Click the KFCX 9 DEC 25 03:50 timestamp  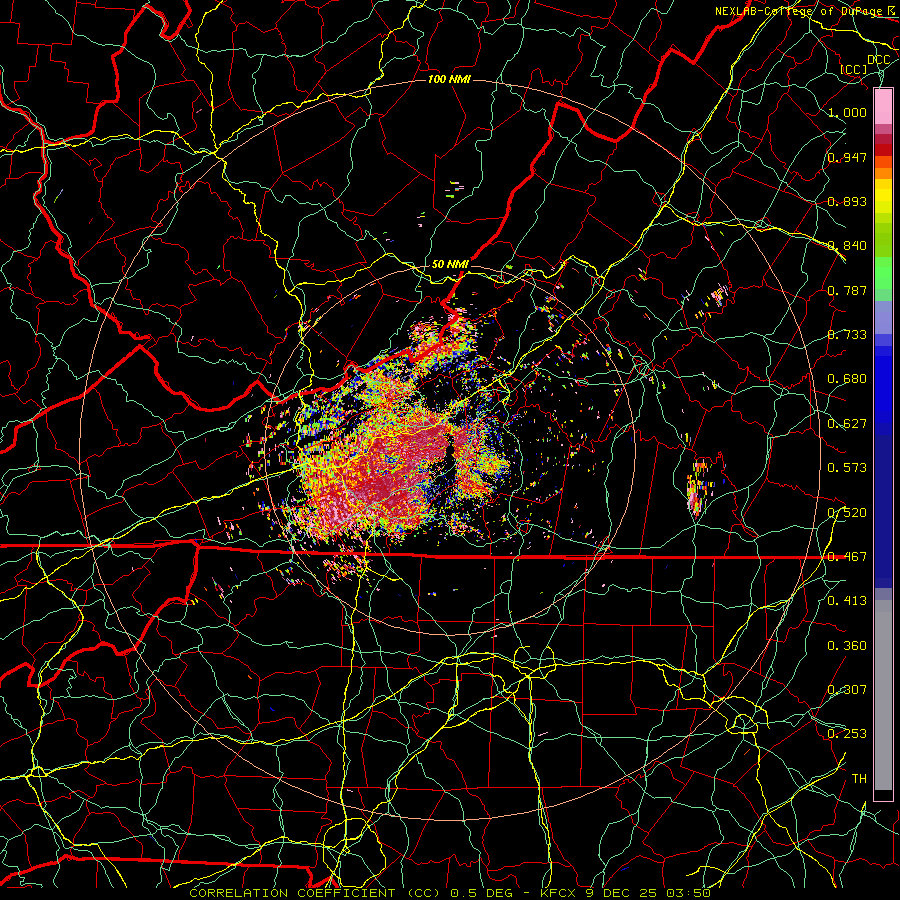pyautogui.click(x=626, y=893)
